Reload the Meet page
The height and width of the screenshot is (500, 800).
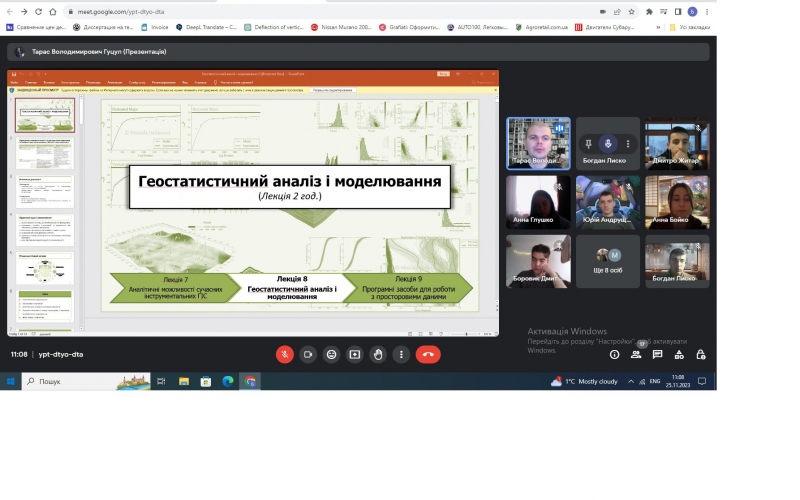(38, 12)
